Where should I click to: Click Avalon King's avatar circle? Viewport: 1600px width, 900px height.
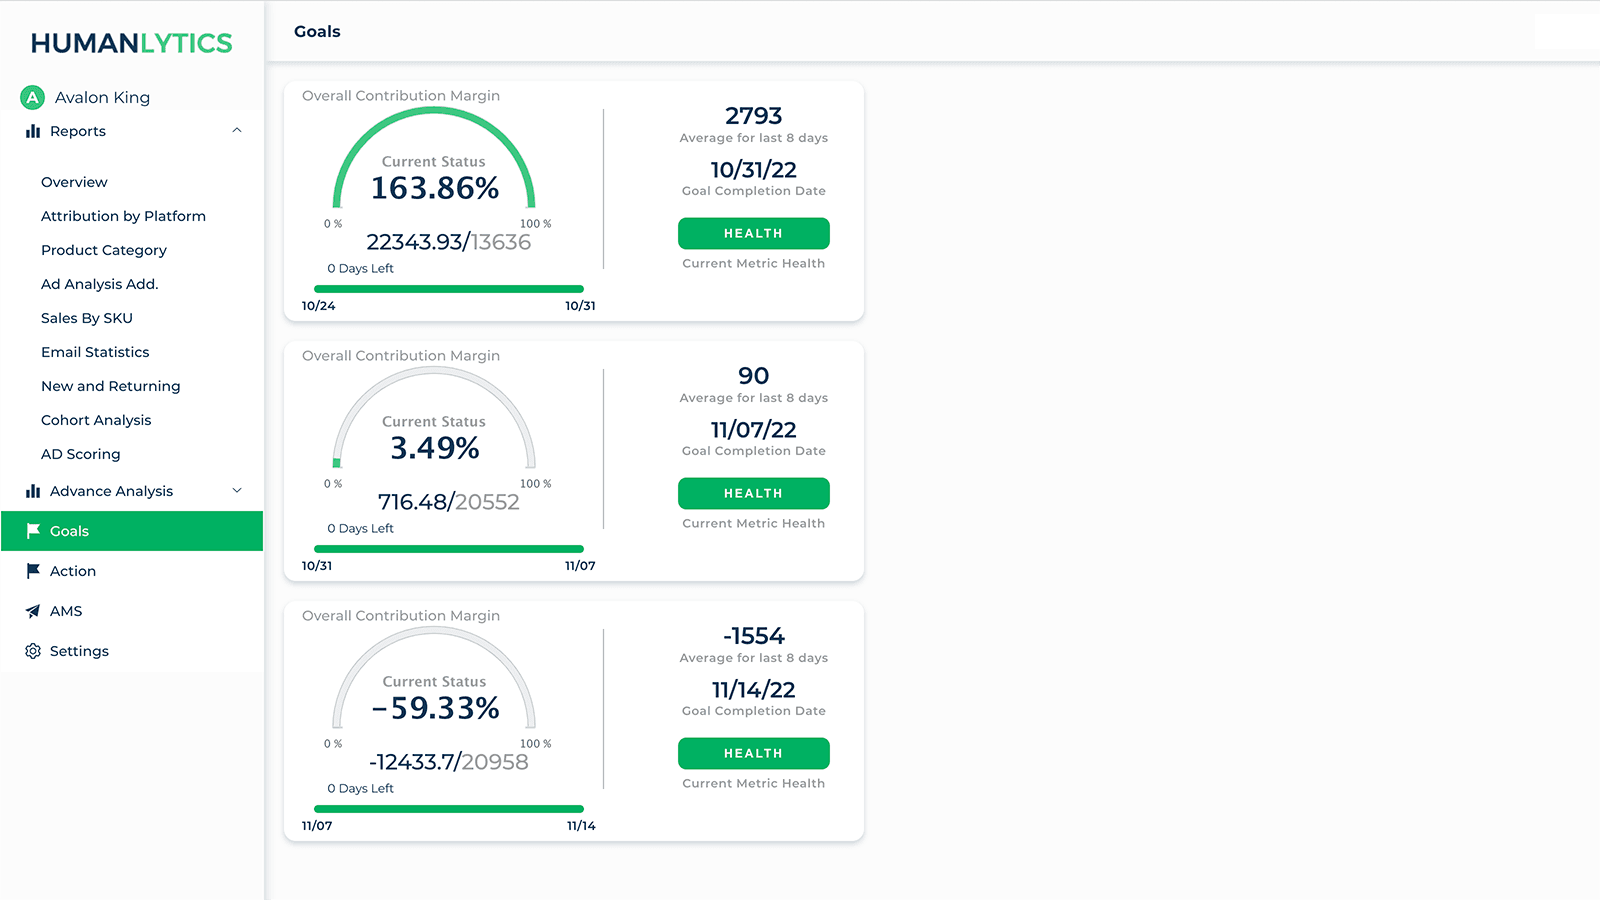click(x=31, y=96)
